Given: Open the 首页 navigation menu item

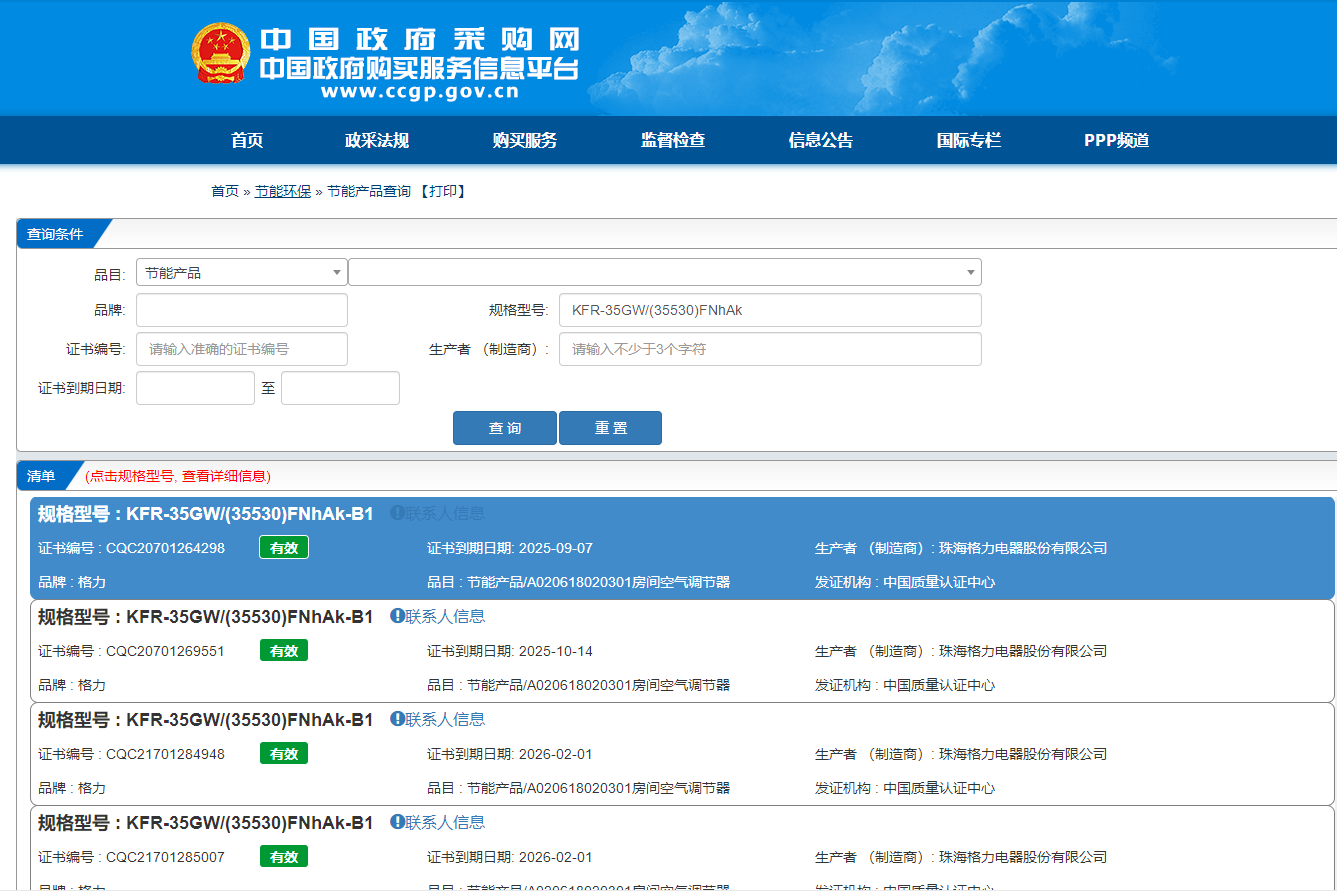Looking at the screenshot, I should pos(247,140).
